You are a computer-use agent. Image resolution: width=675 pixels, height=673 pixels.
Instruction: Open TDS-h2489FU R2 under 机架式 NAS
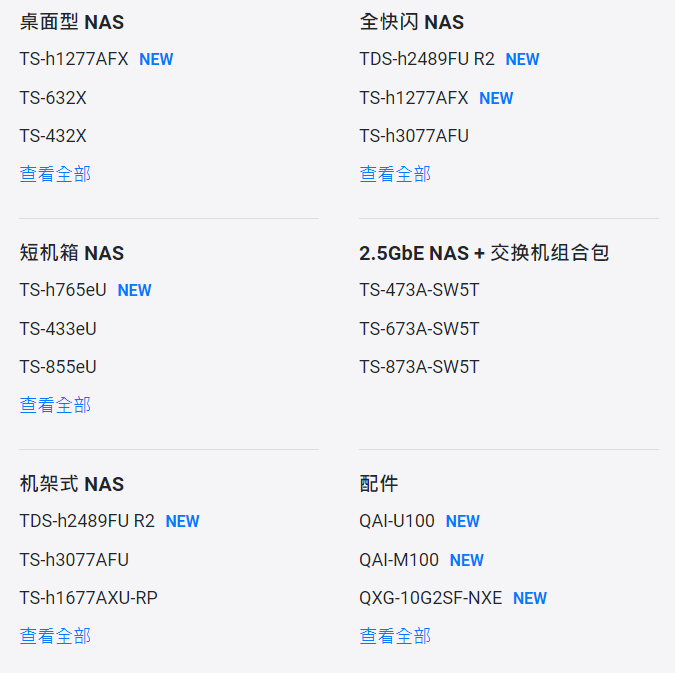click(x=87, y=521)
